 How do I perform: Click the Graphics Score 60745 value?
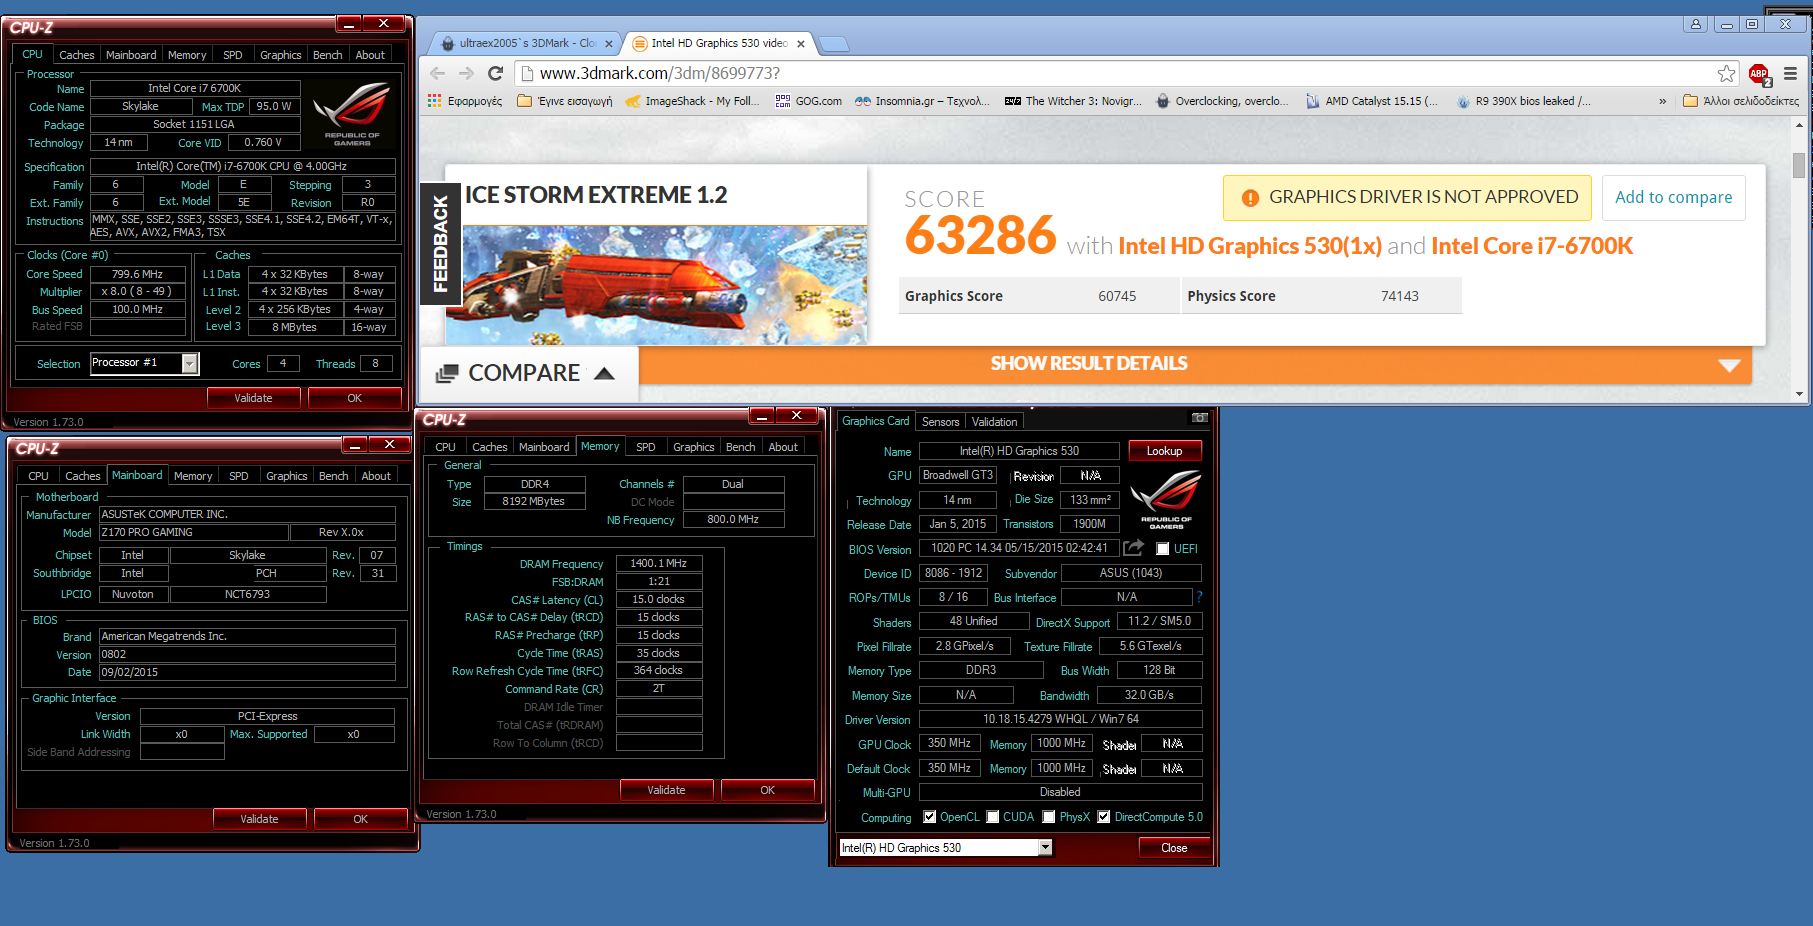[1117, 296]
